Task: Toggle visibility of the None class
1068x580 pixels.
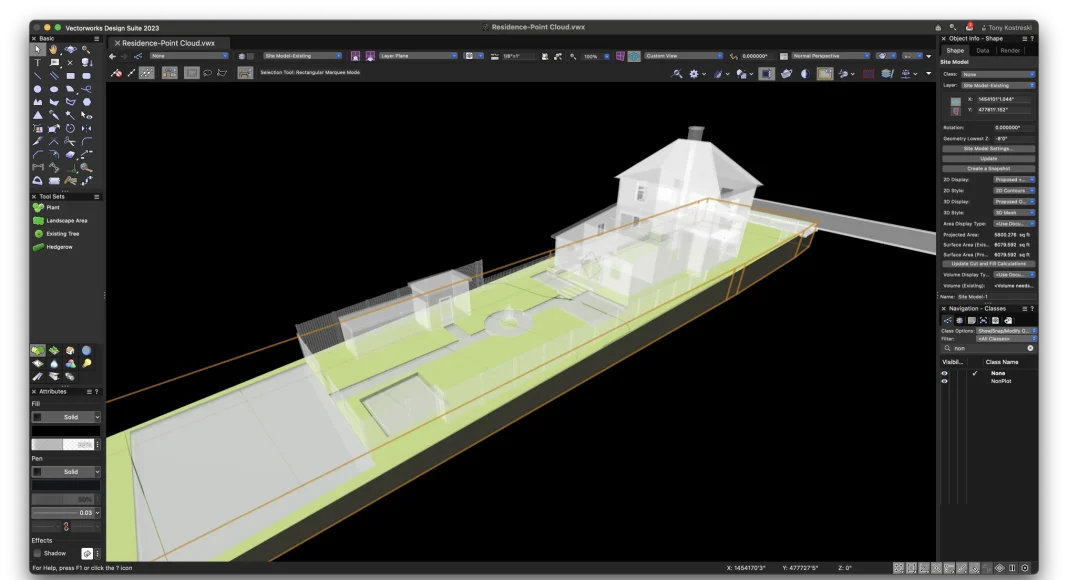Action: click(x=944, y=373)
